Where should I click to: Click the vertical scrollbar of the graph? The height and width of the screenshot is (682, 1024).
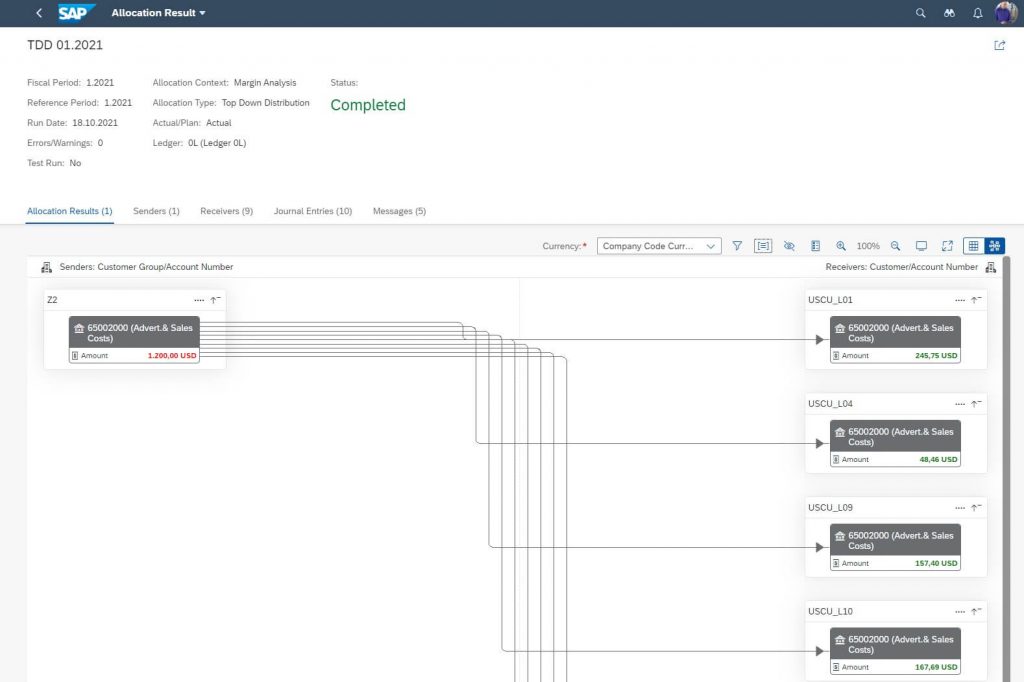pyautogui.click(x=1007, y=469)
